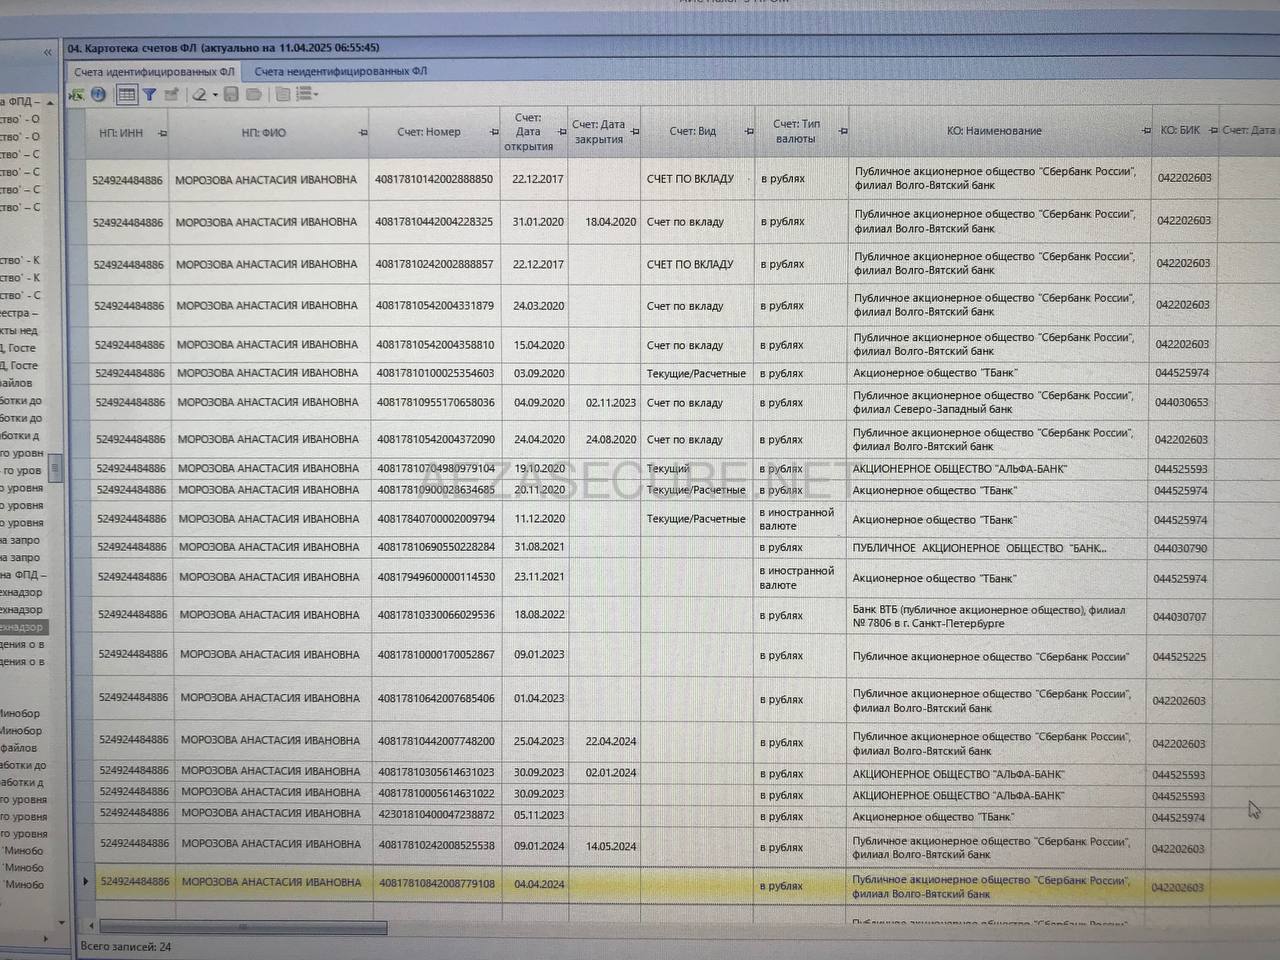Click Всего записей: 24 status text
Screen dimensions: 1280x960
[125, 946]
